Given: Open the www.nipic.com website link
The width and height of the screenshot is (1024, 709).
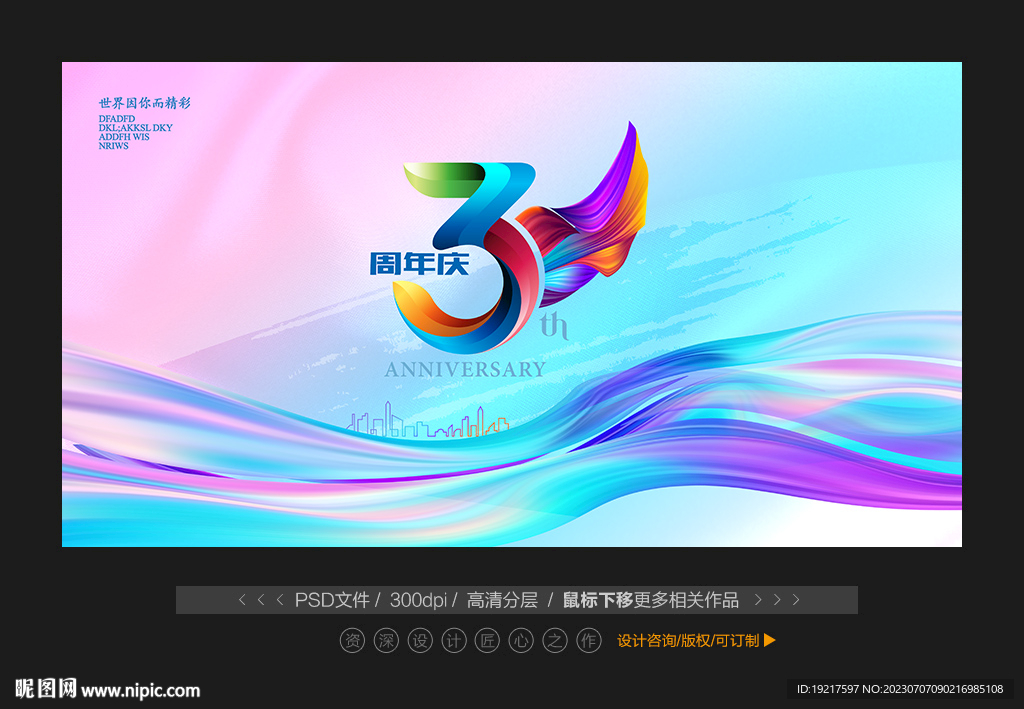Looking at the screenshot, I should coord(140,691).
